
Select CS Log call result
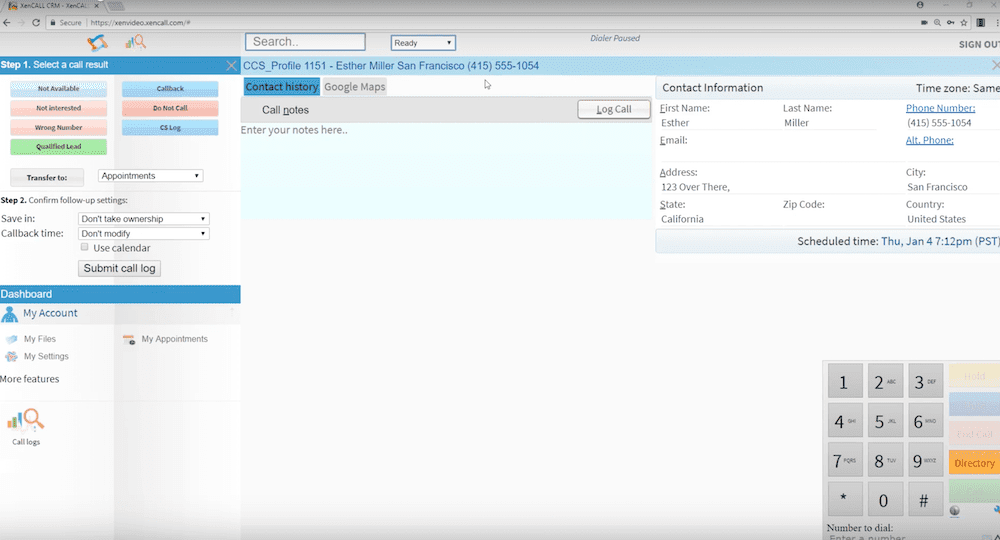(x=170, y=128)
